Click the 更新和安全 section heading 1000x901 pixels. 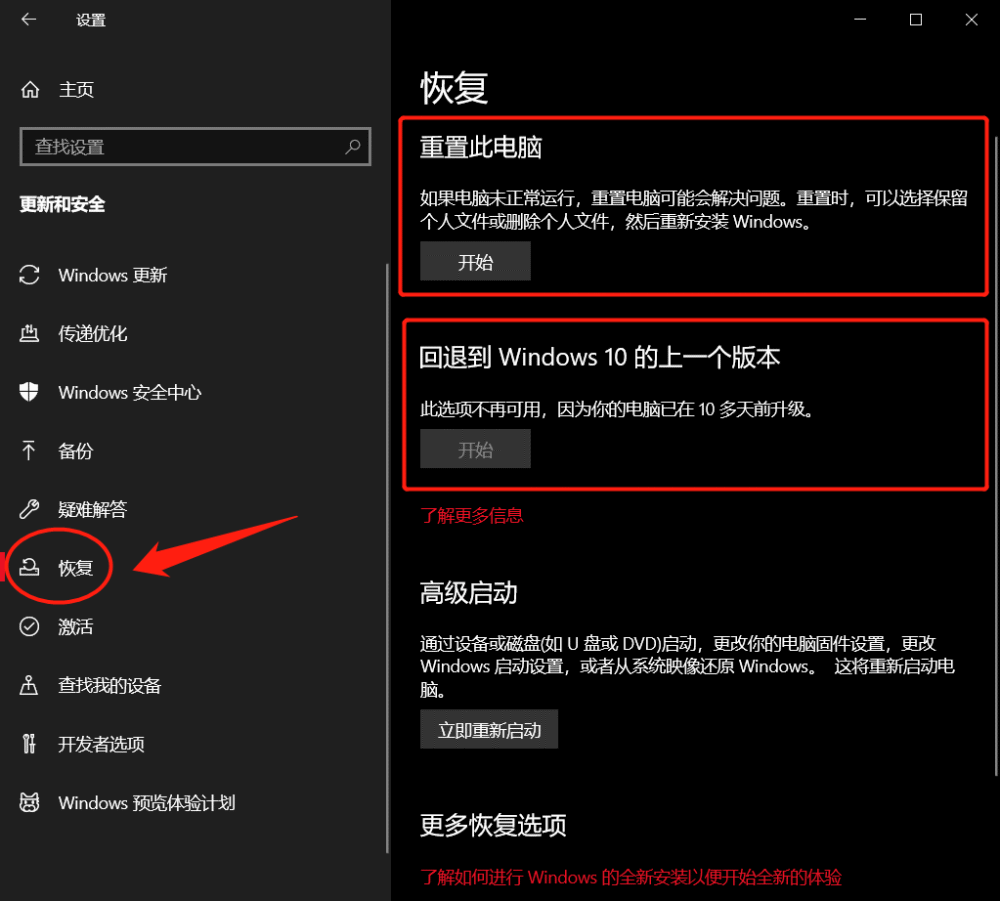point(62,204)
